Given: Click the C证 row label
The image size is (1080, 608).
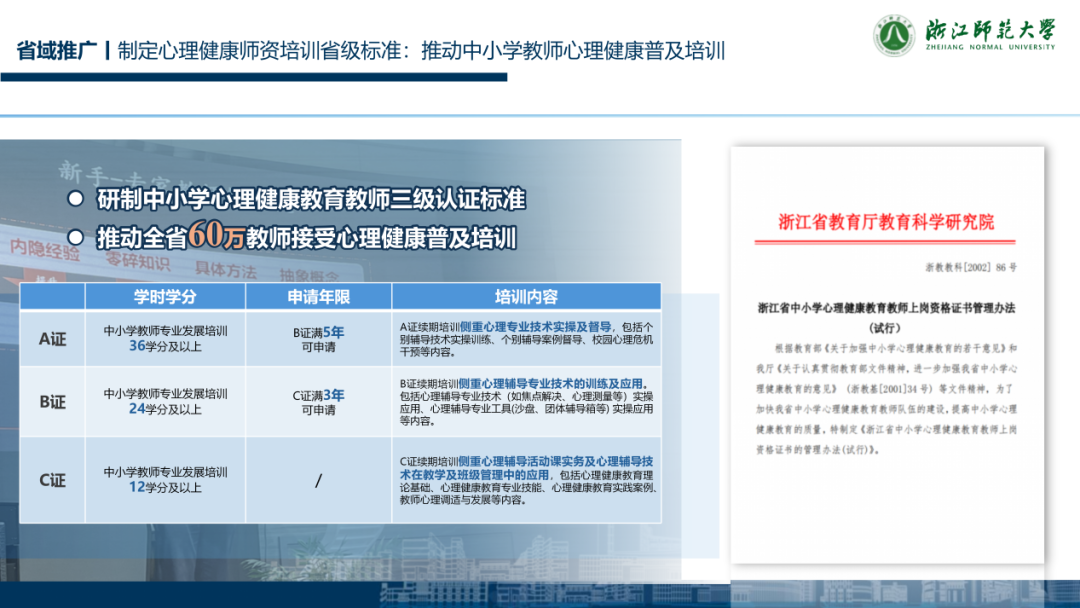Looking at the screenshot, I should 52,480.
